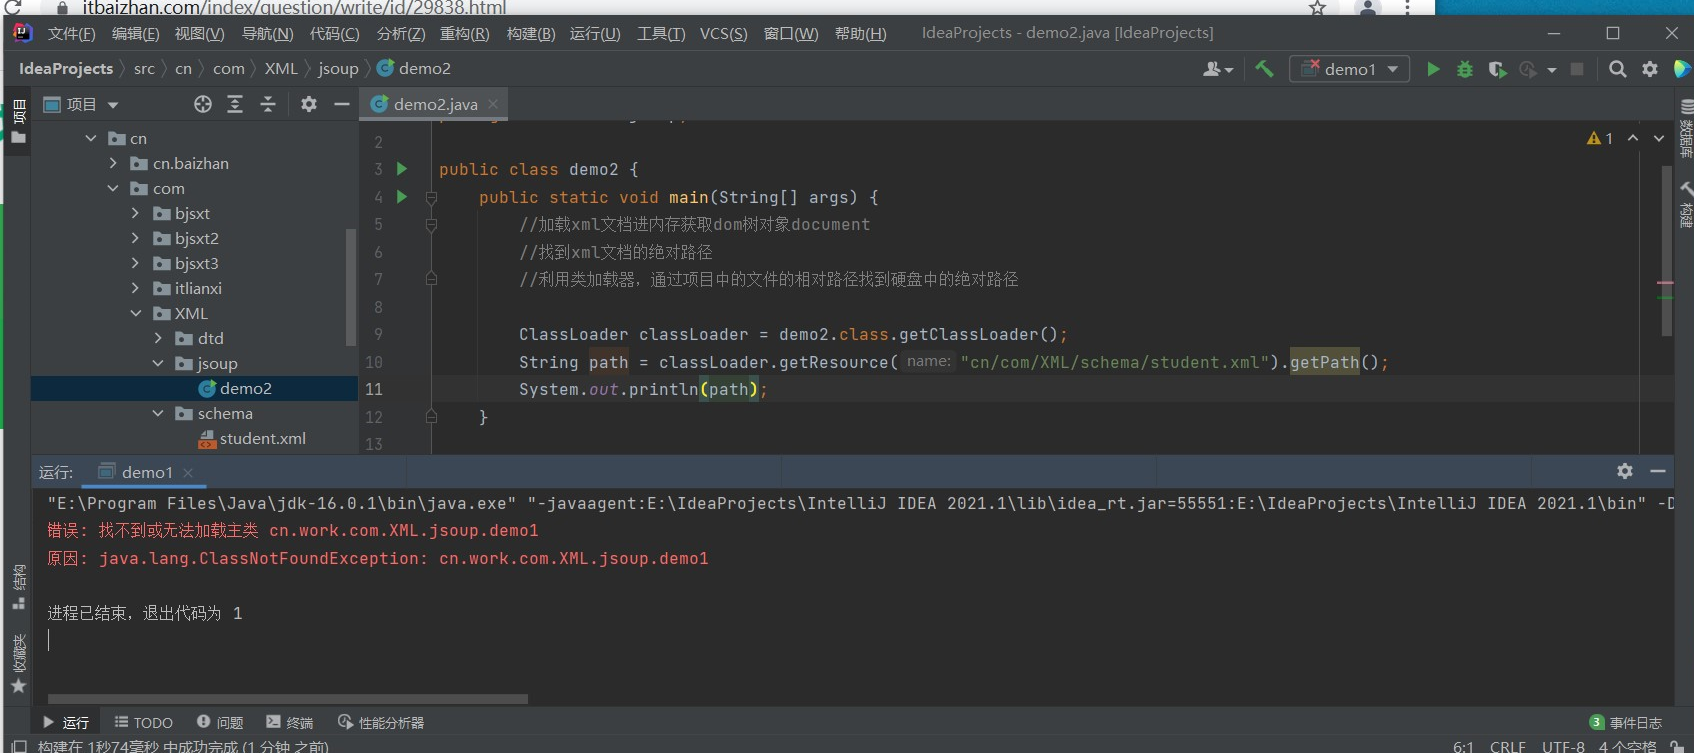Image resolution: width=1694 pixels, height=753 pixels.
Task: Click run gutter arrow beside class demo2
Action: click(x=402, y=169)
